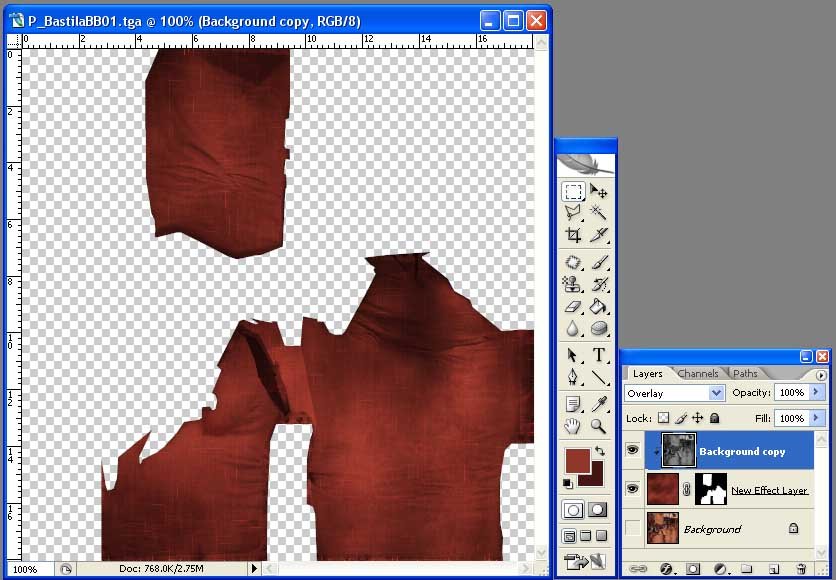Select the Crop tool
Image resolution: width=836 pixels, height=580 pixels.
(x=573, y=235)
